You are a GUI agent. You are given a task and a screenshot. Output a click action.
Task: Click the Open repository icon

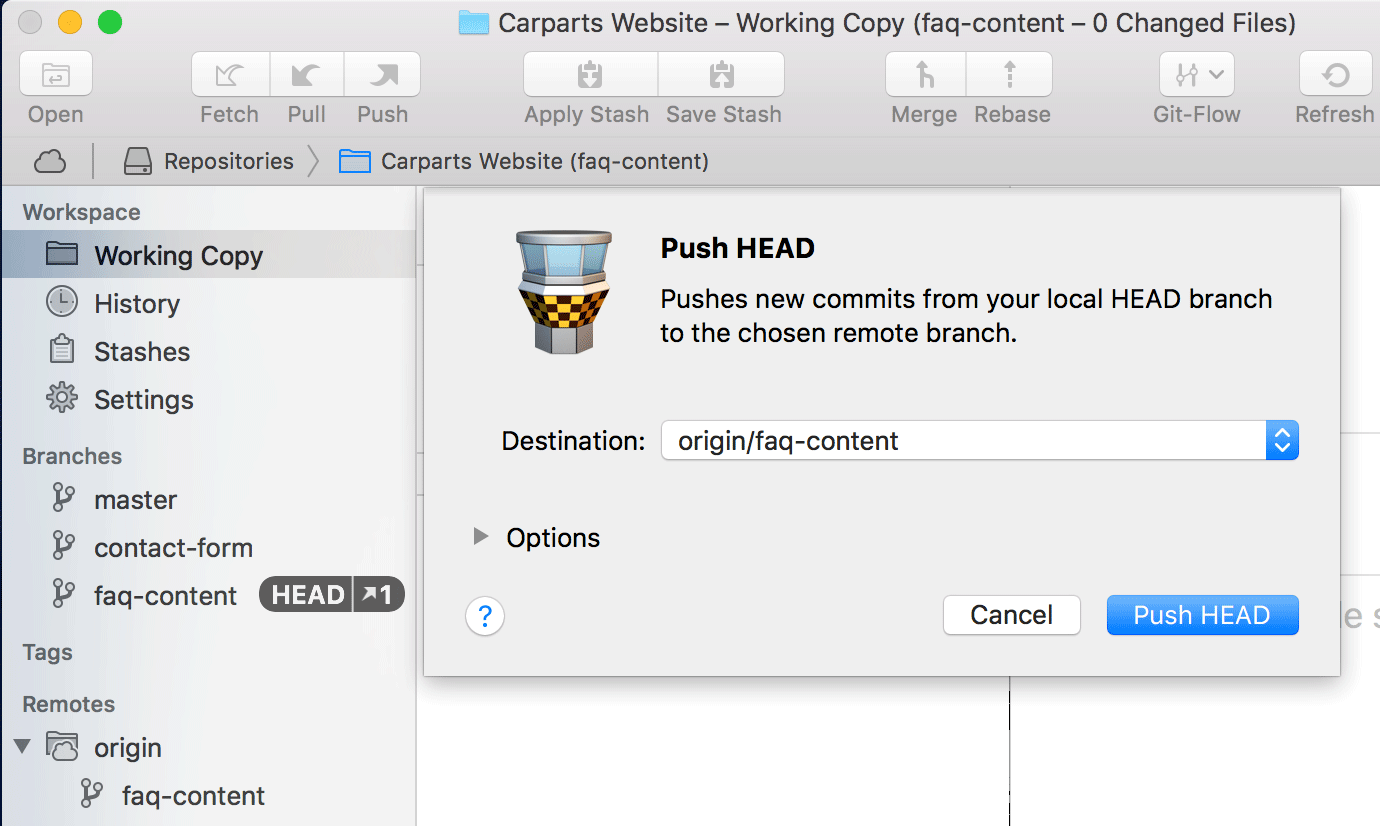(56, 75)
